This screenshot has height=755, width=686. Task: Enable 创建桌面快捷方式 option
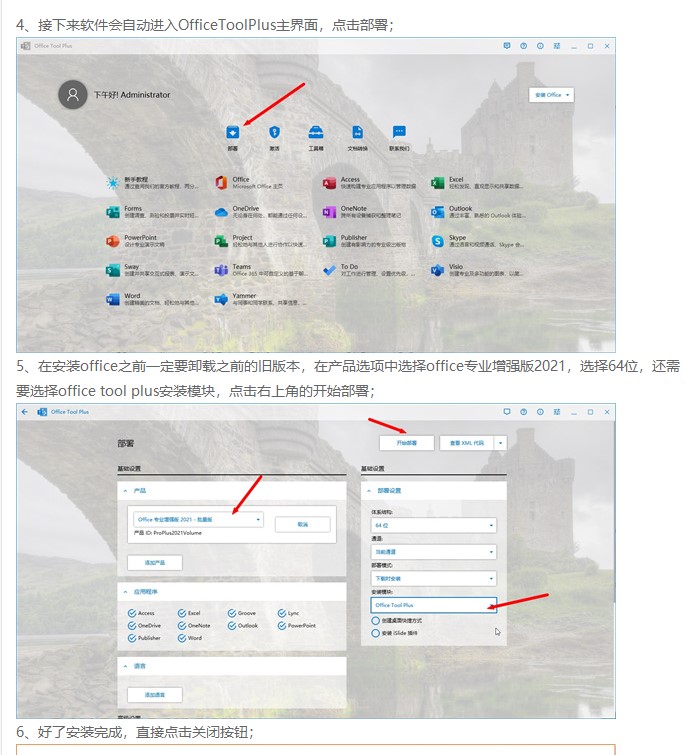click(375, 621)
